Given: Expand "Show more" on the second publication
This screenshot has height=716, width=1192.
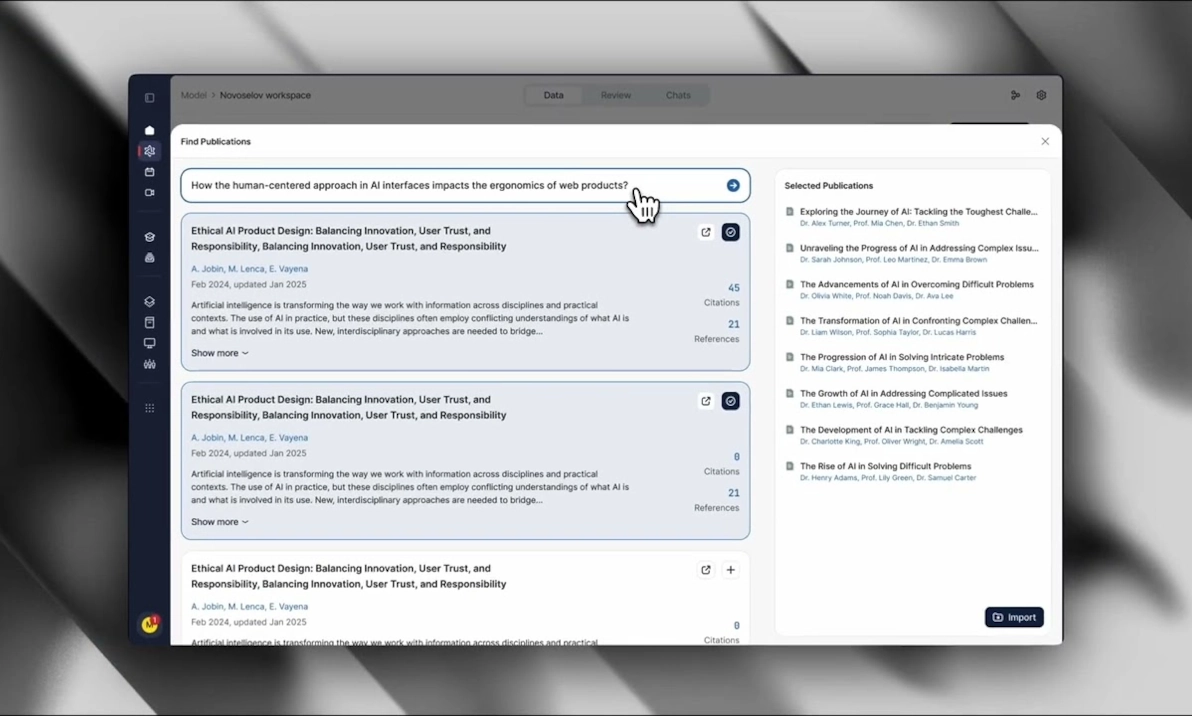Looking at the screenshot, I should click(x=219, y=522).
